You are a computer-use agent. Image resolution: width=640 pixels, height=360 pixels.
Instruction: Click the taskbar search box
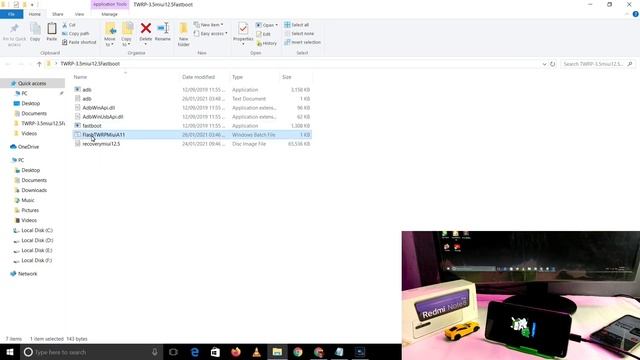pos(91,352)
